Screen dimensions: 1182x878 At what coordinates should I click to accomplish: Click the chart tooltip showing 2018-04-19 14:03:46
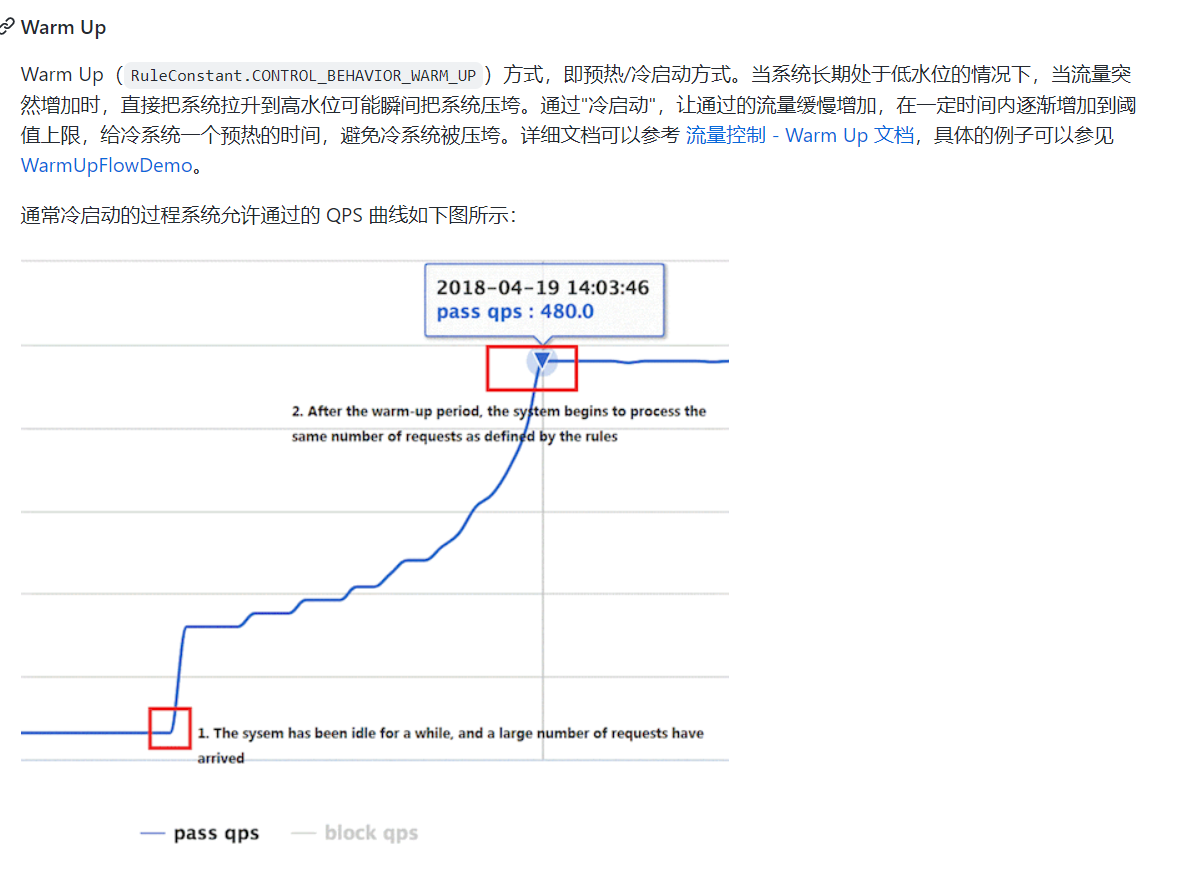click(x=544, y=300)
